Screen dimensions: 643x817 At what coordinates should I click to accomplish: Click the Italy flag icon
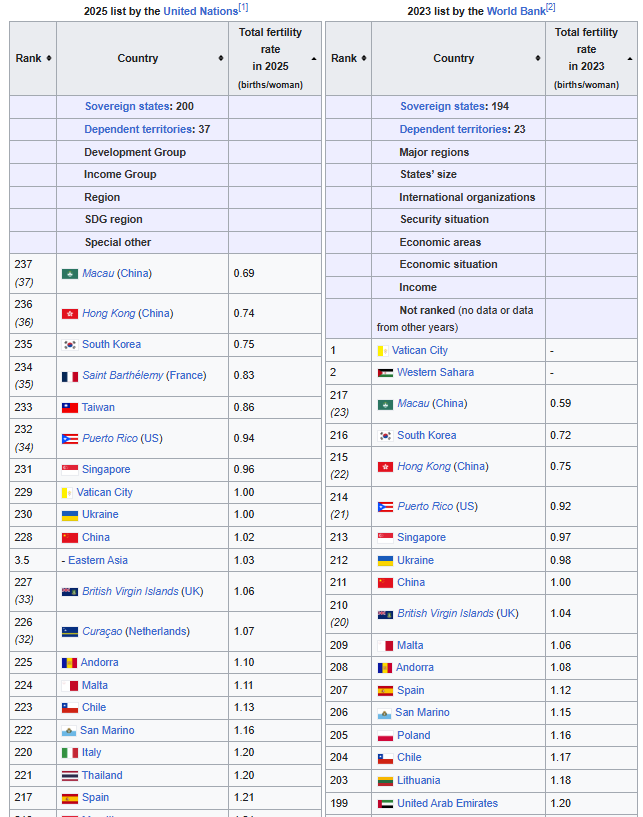pos(70,753)
